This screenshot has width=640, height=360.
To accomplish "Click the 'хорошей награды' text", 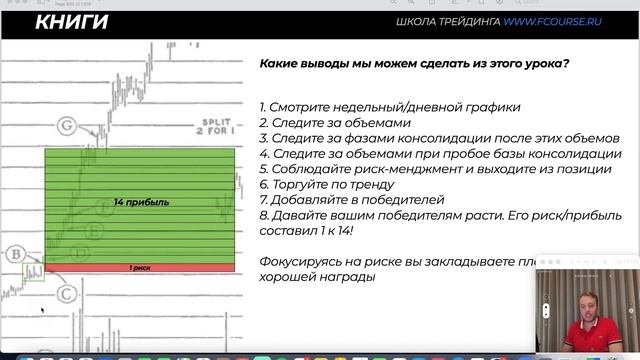I will [x=317, y=277].
